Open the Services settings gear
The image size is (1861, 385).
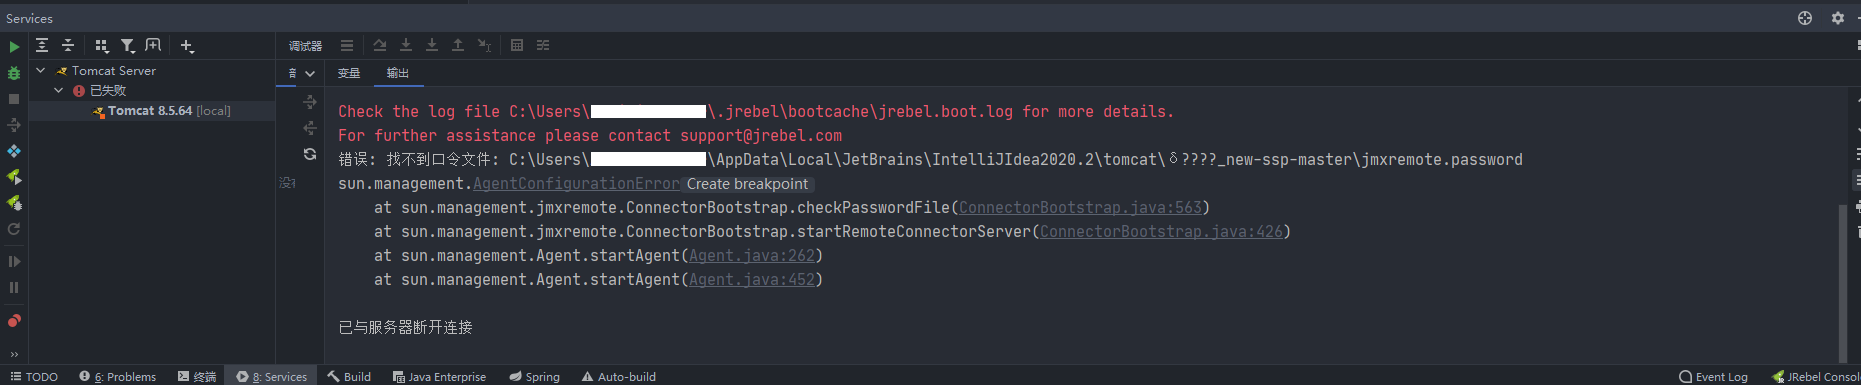[x=1837, y=18]
